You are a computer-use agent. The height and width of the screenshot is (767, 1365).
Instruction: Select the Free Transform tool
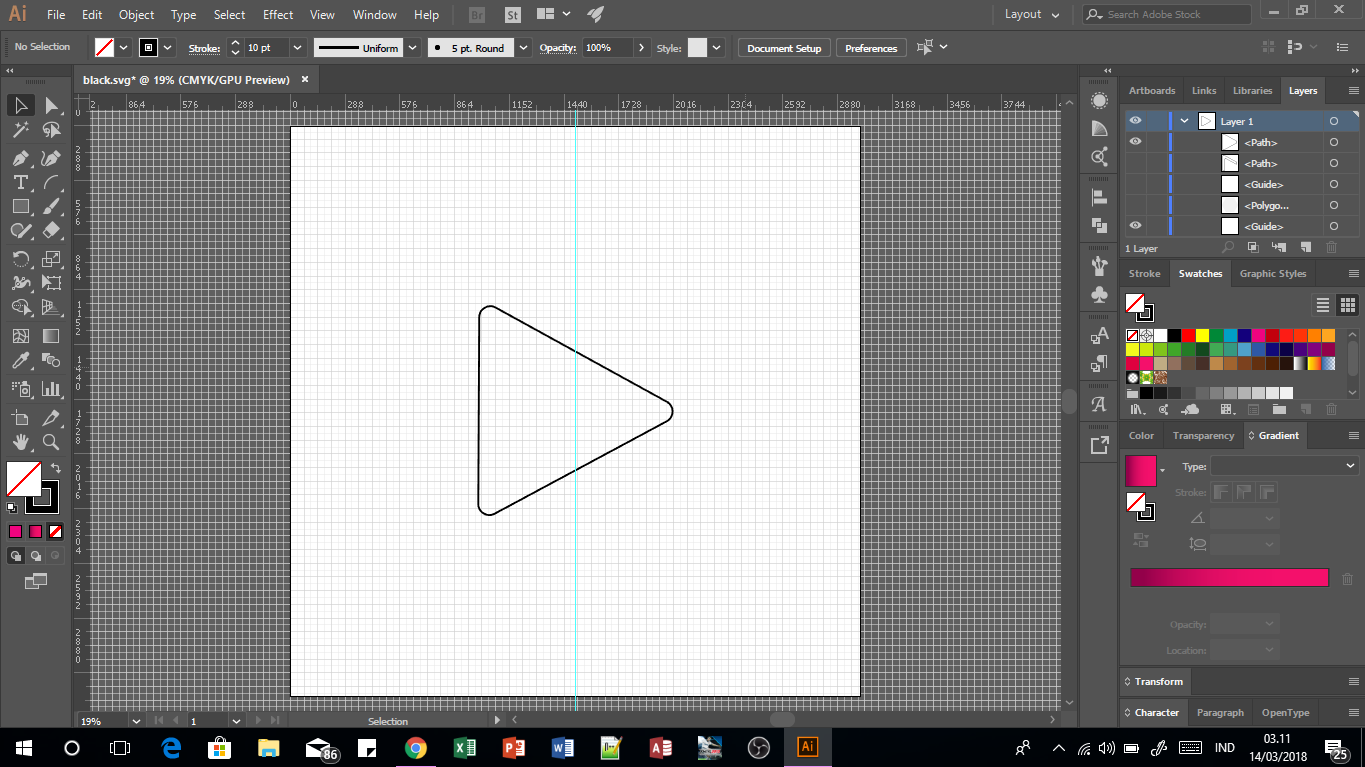(51, 283)
